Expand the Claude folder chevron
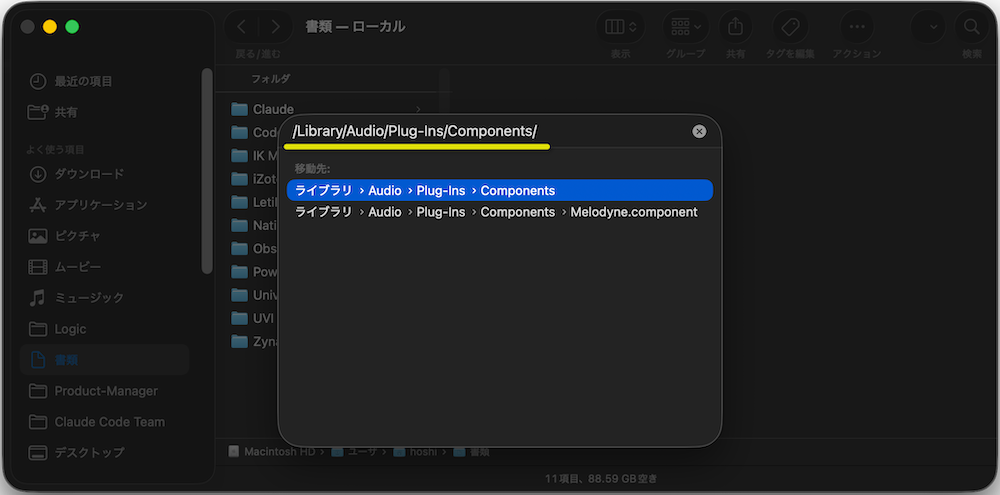This screenshot has height=495, width=1000. [x=418, y=109]
